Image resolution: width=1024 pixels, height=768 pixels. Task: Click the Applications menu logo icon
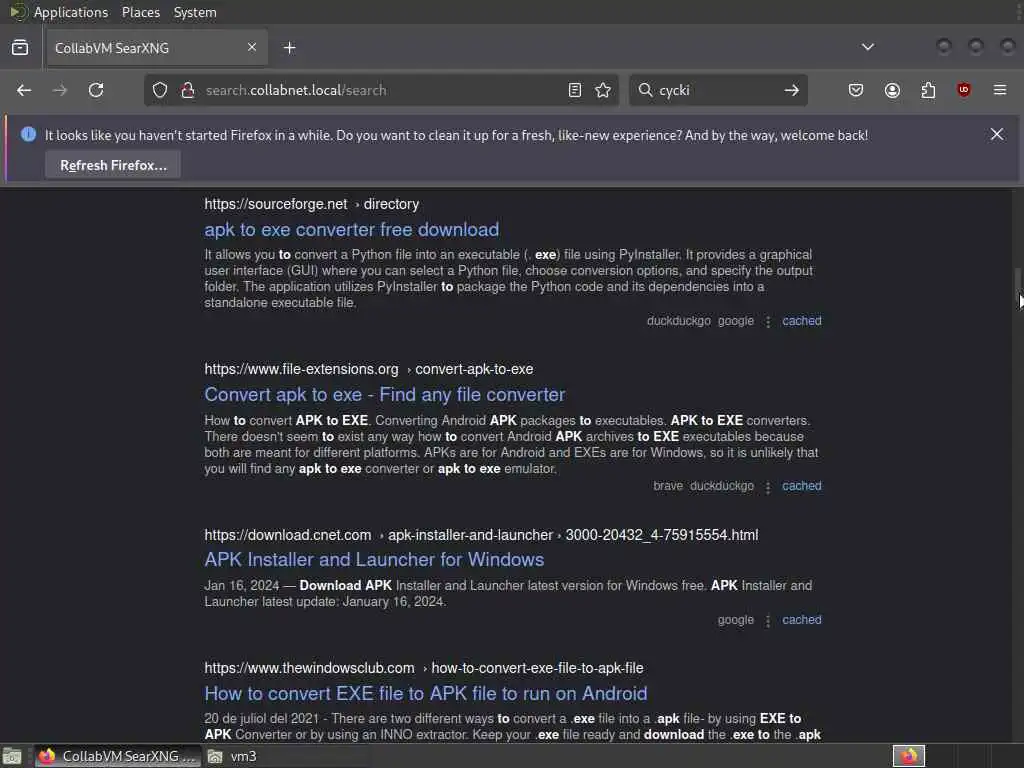pos(18,12)
